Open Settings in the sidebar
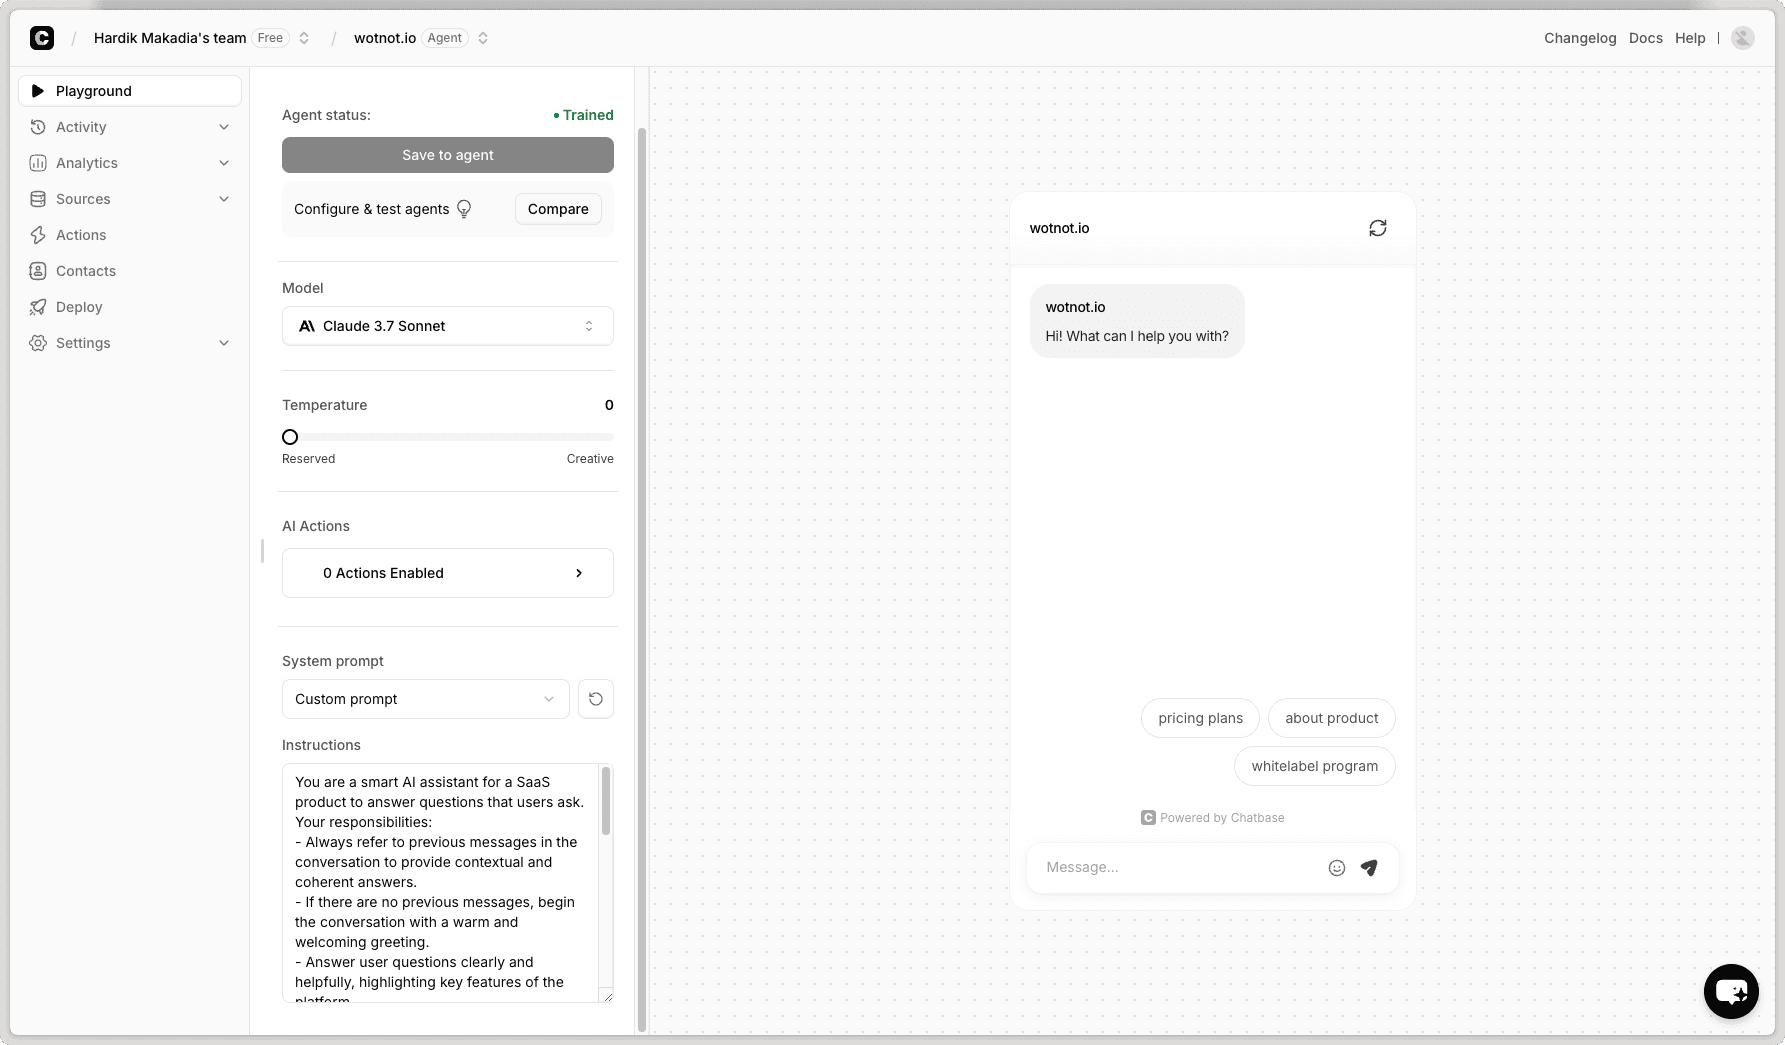The height and width of the screenshot is (1045, 1785). [x=130, y=343]
